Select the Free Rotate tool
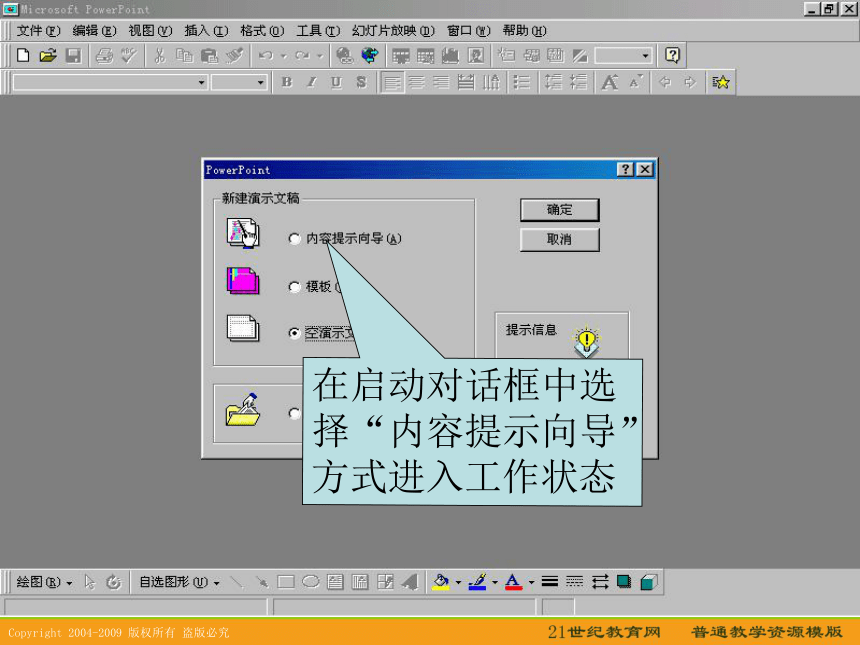The height and width of the screenshot is (645, 860). (114, 582)
